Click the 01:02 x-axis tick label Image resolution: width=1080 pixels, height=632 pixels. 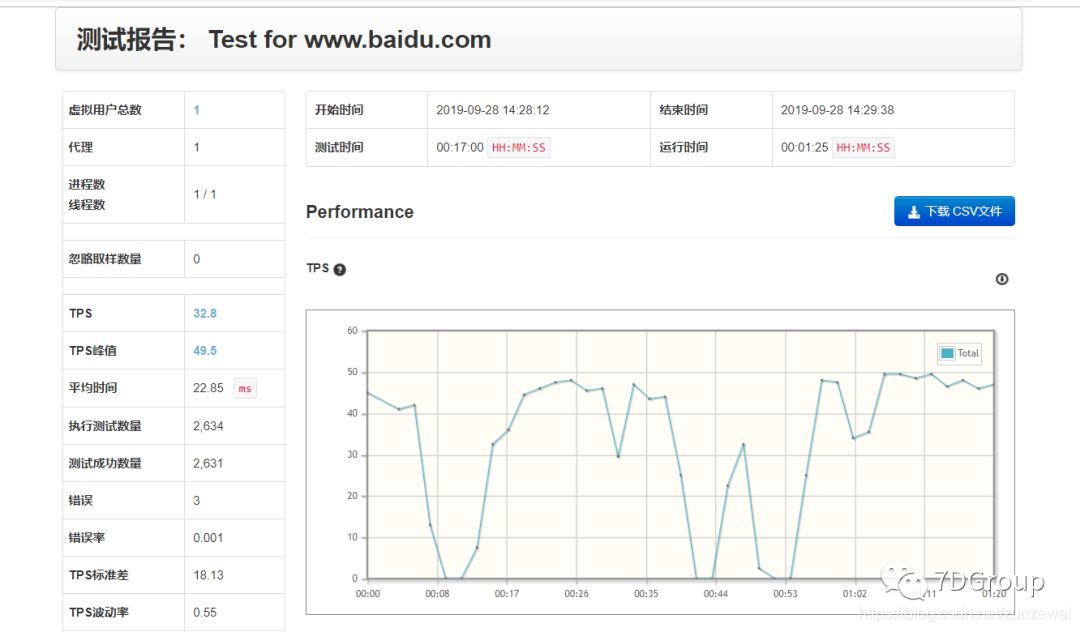click(855, 593)
